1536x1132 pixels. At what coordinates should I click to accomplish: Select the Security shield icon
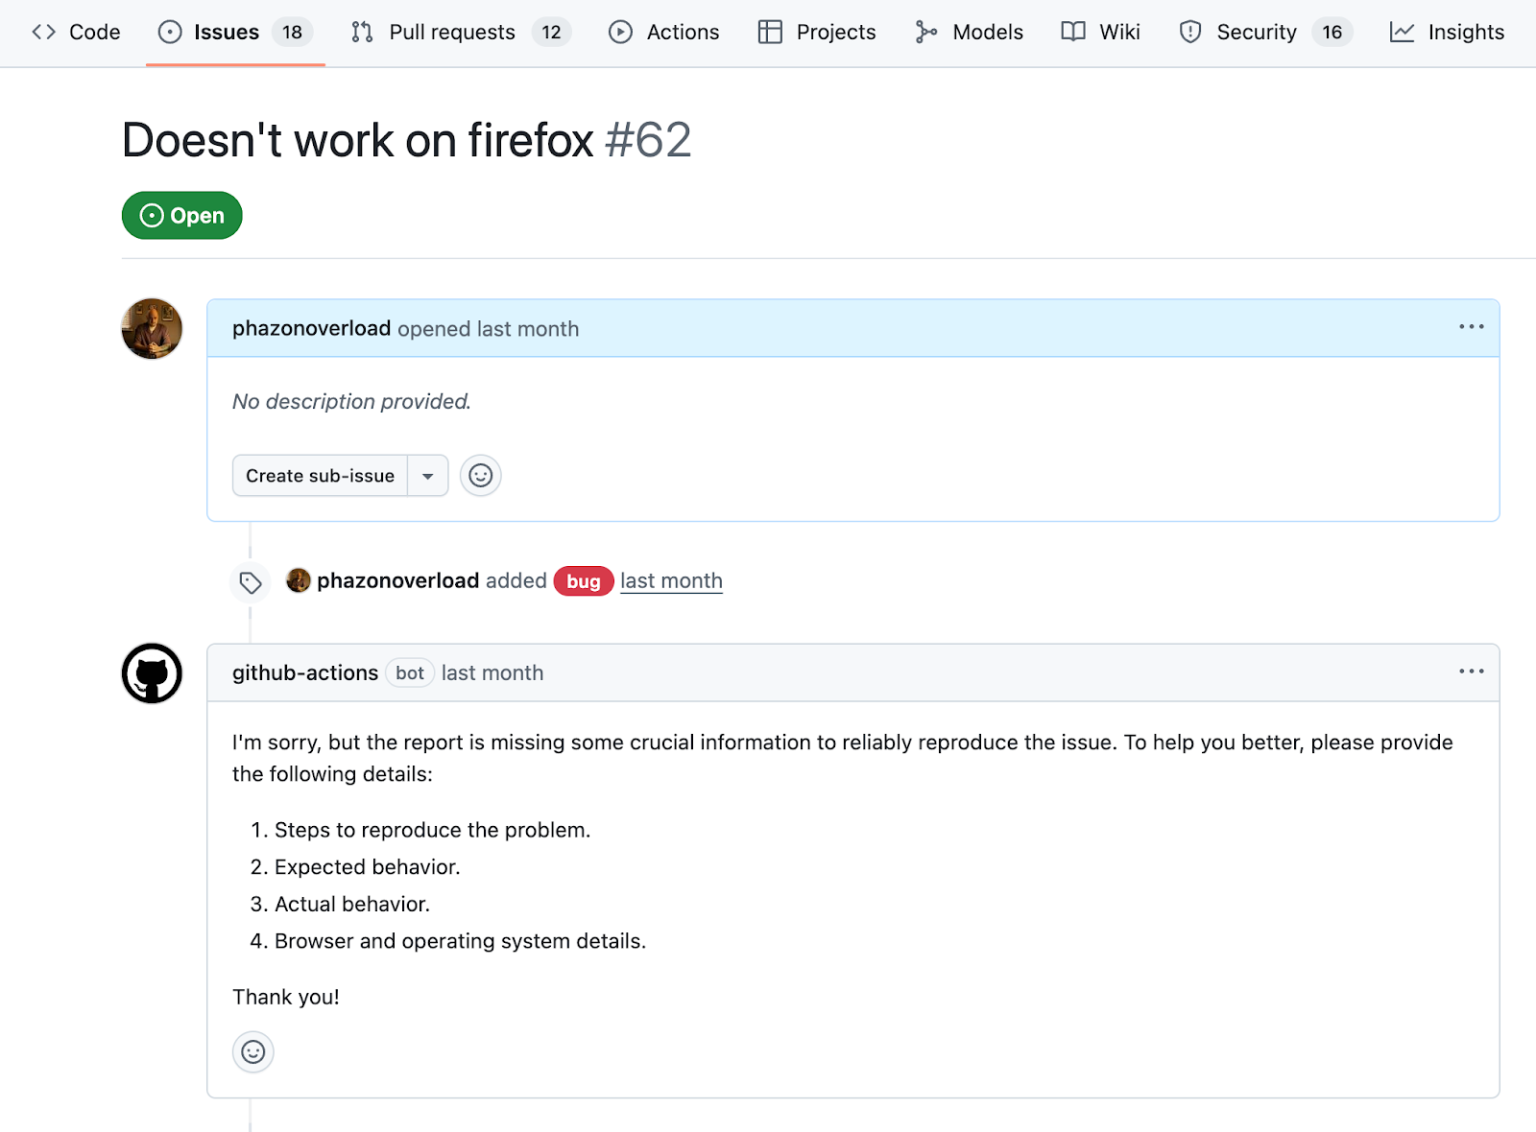pyautogui.click(x=1190, y=31)
